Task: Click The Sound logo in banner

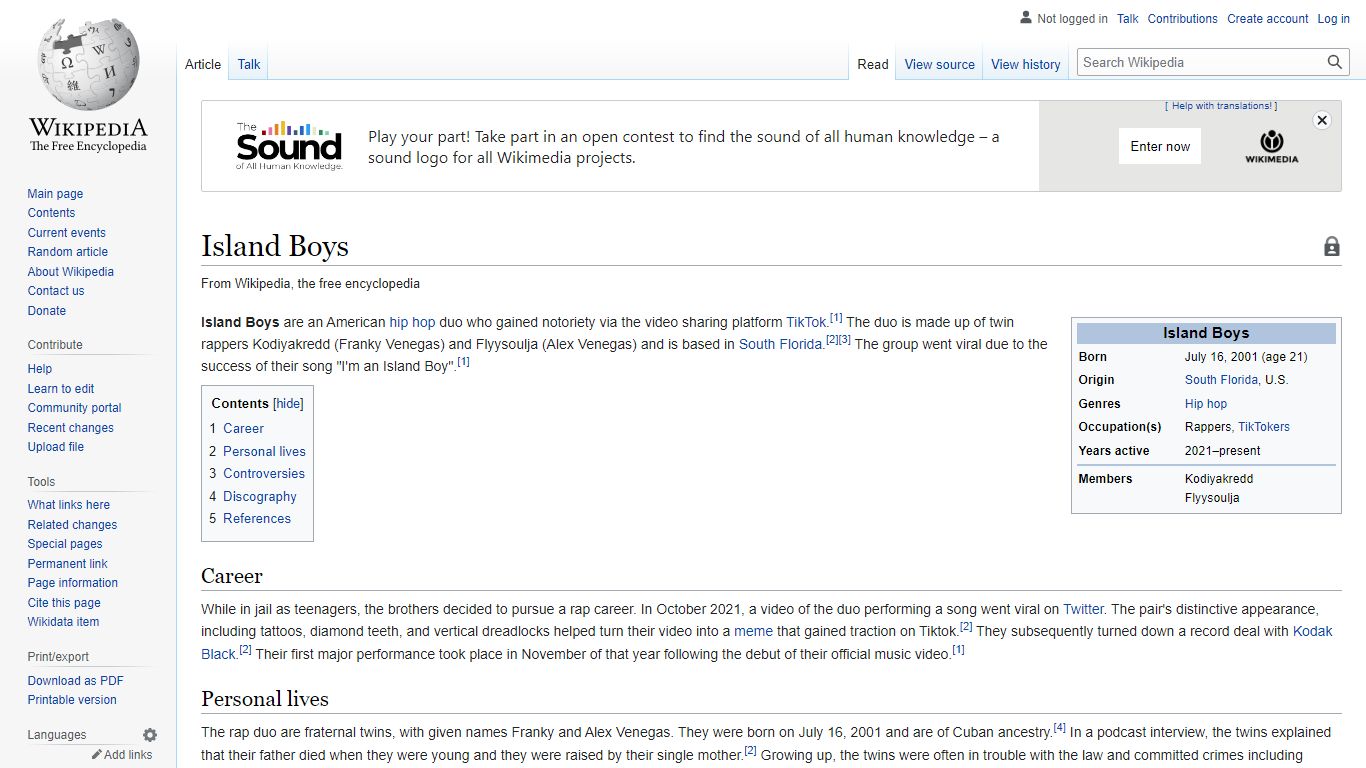Action: (x=289, y=146)
